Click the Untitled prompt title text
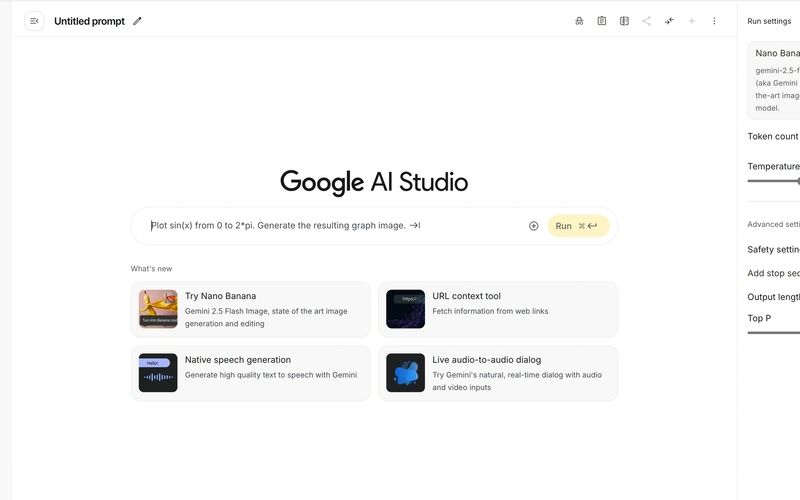The image size is (800, 500). pos(89,21)
